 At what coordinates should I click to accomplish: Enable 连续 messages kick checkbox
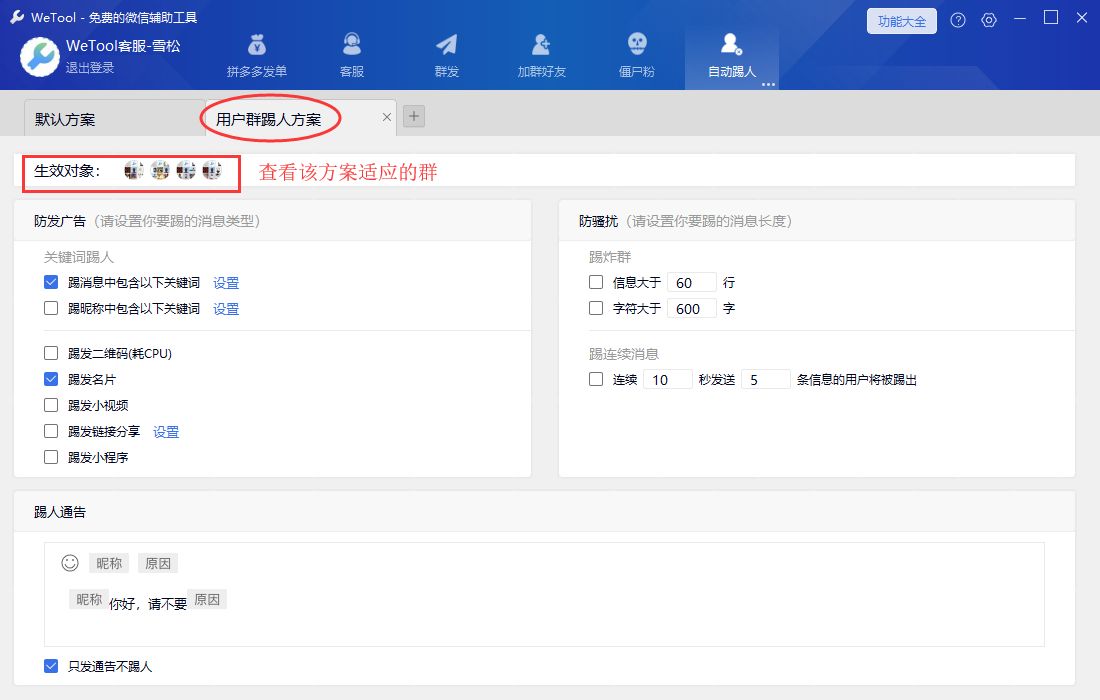[x=596, y=379]
